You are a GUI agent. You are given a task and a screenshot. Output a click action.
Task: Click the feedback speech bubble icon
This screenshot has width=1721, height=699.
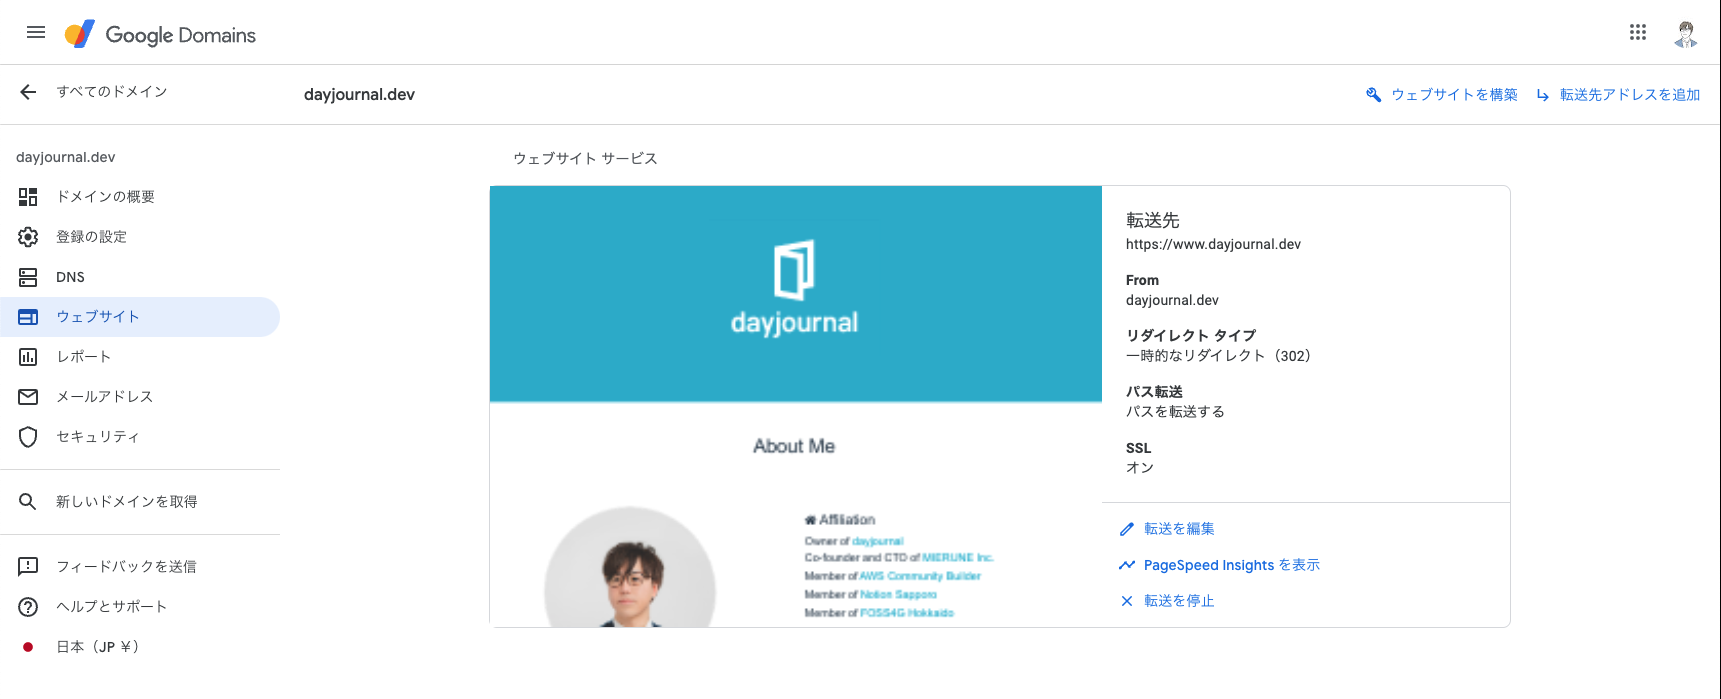[28, 567]
